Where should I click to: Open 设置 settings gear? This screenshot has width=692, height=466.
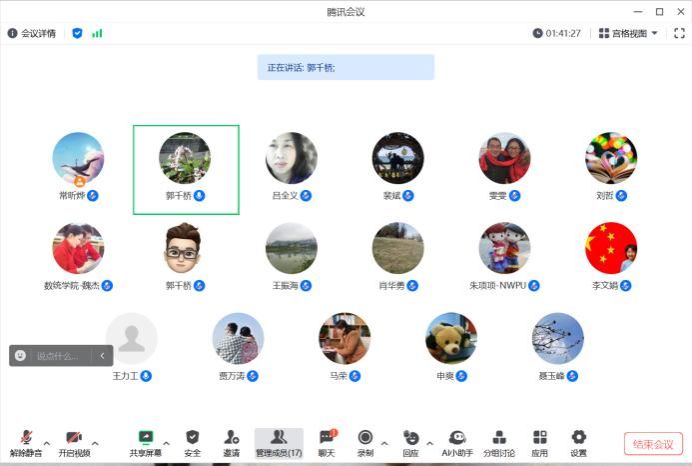[578, 441]
